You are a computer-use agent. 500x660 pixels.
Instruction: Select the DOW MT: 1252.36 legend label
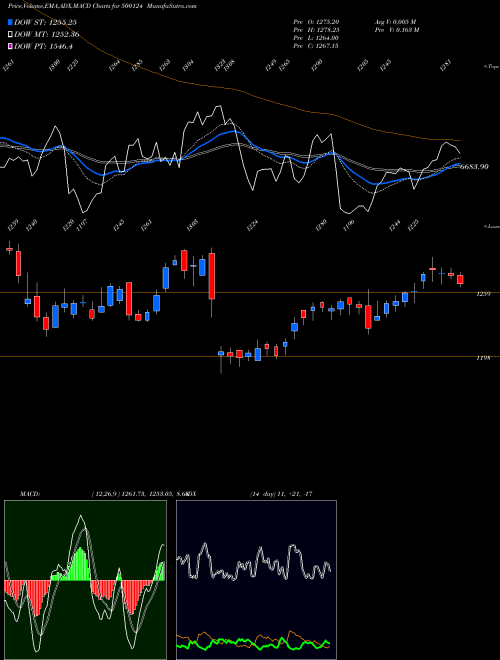click(47, 35)
